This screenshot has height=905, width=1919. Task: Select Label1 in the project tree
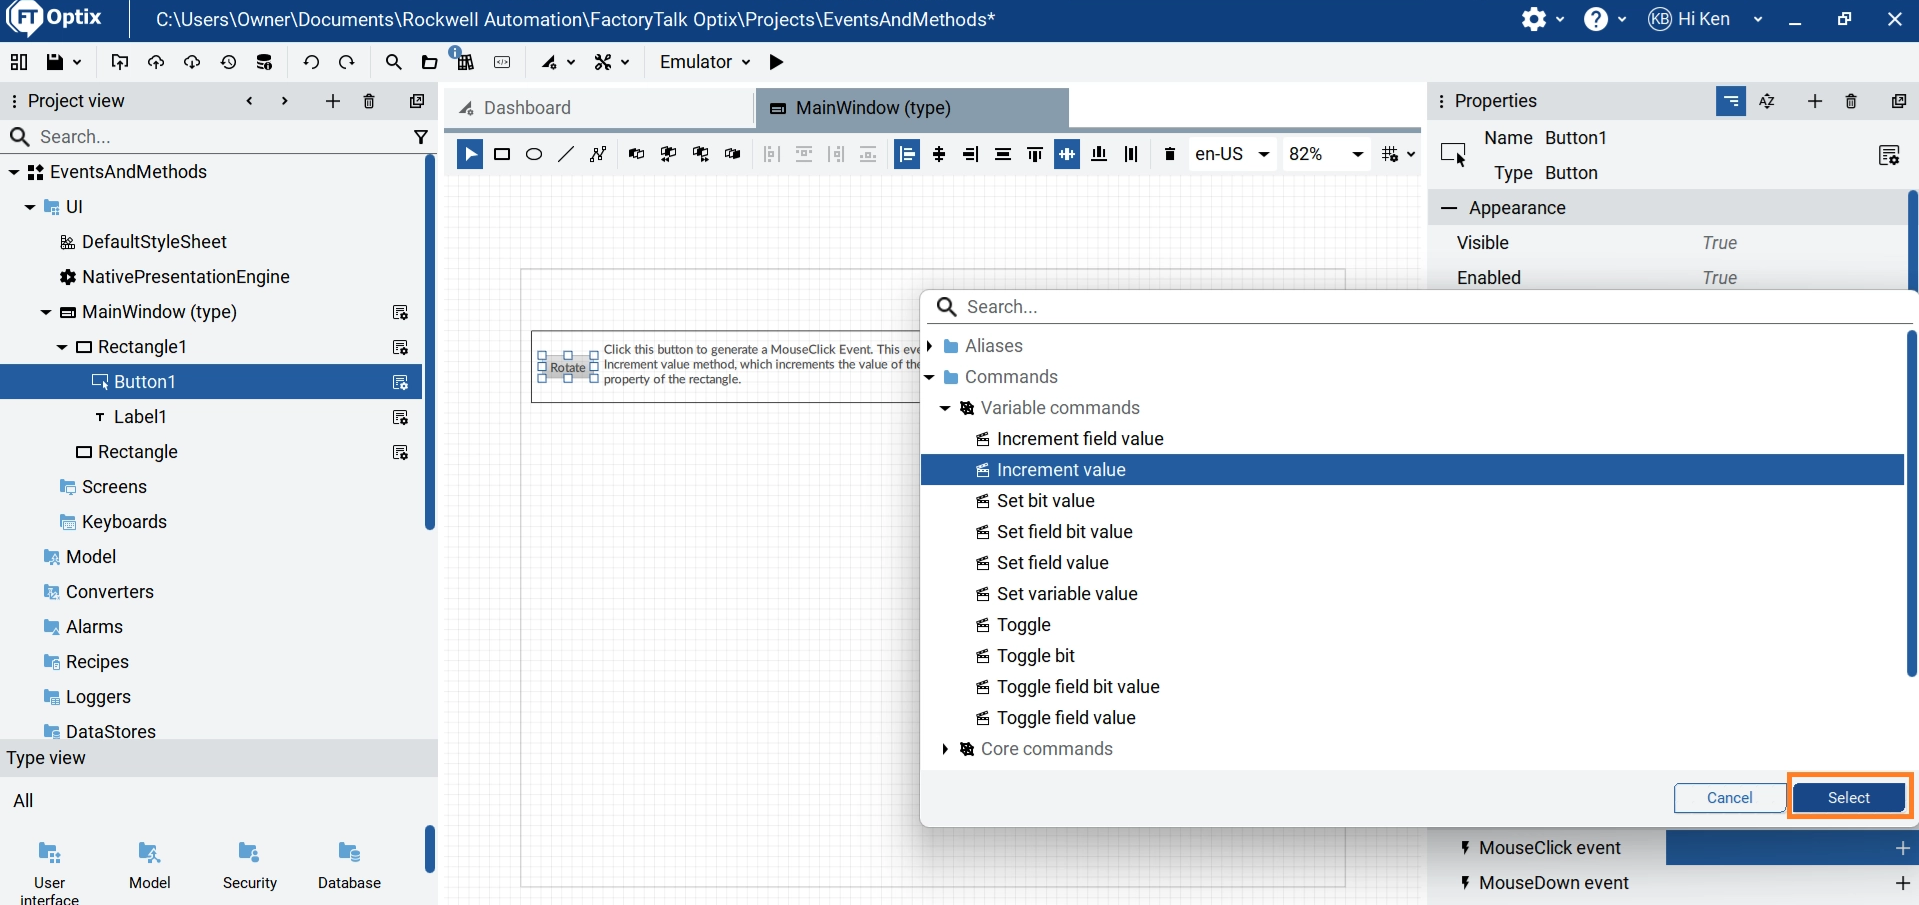[x=140, y=417]
